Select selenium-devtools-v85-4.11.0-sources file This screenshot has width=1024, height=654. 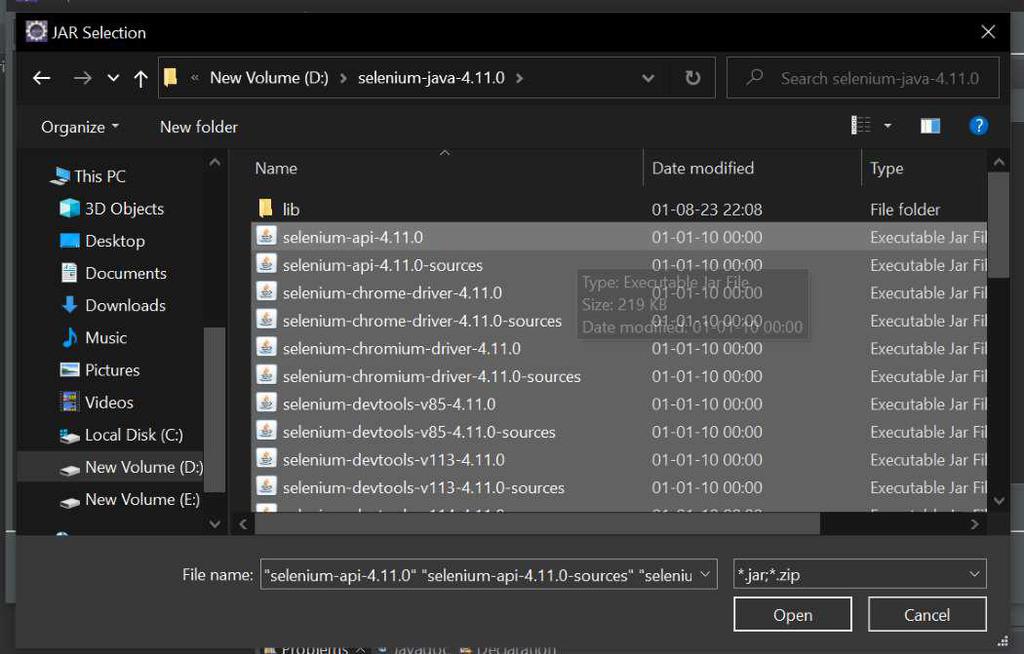618,432
